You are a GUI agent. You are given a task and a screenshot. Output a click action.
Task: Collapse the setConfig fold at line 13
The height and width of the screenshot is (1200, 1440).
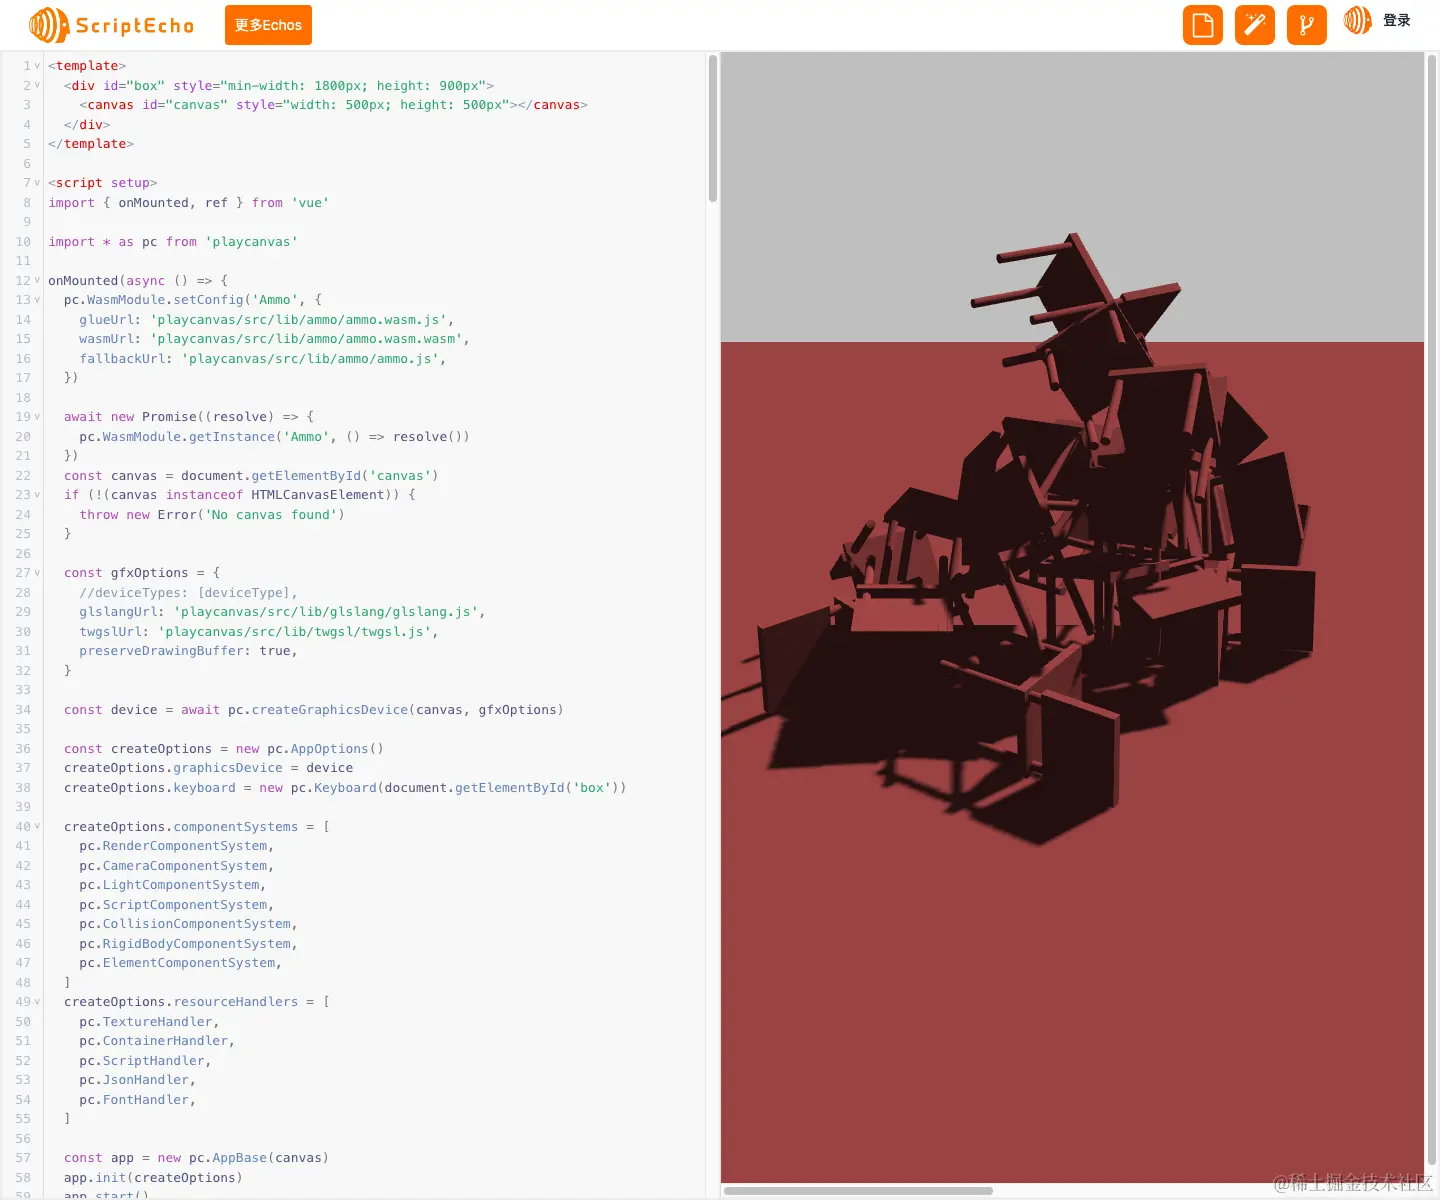click(x=37, y=300)
